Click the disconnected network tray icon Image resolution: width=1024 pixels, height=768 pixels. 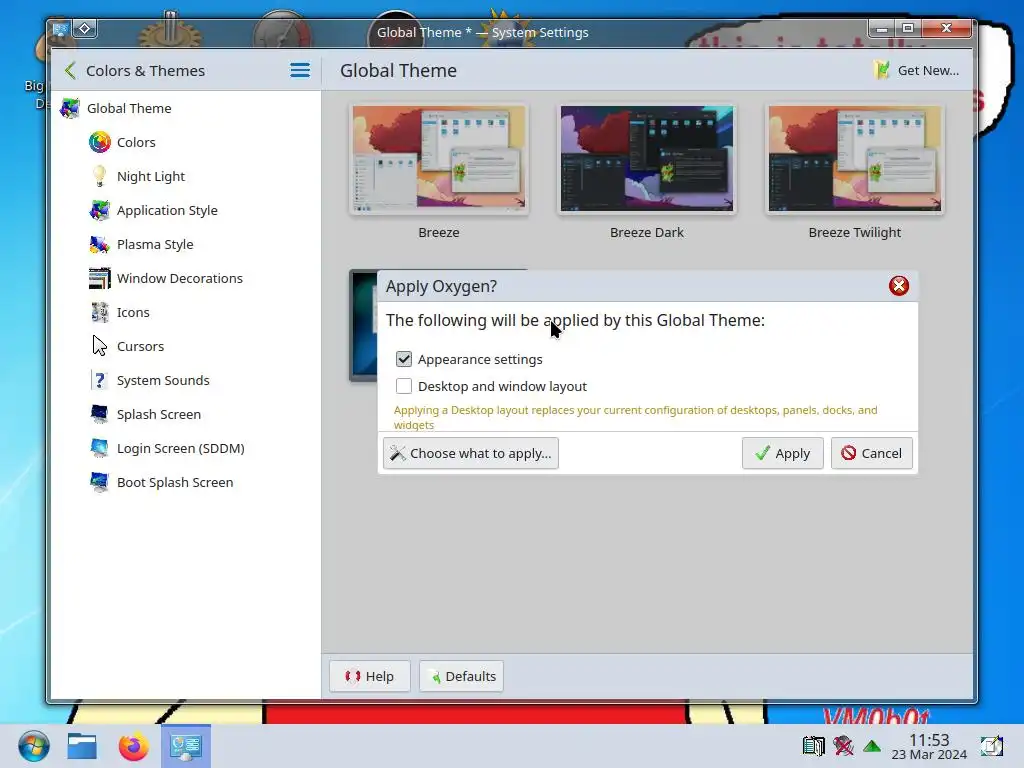[843, 745]
